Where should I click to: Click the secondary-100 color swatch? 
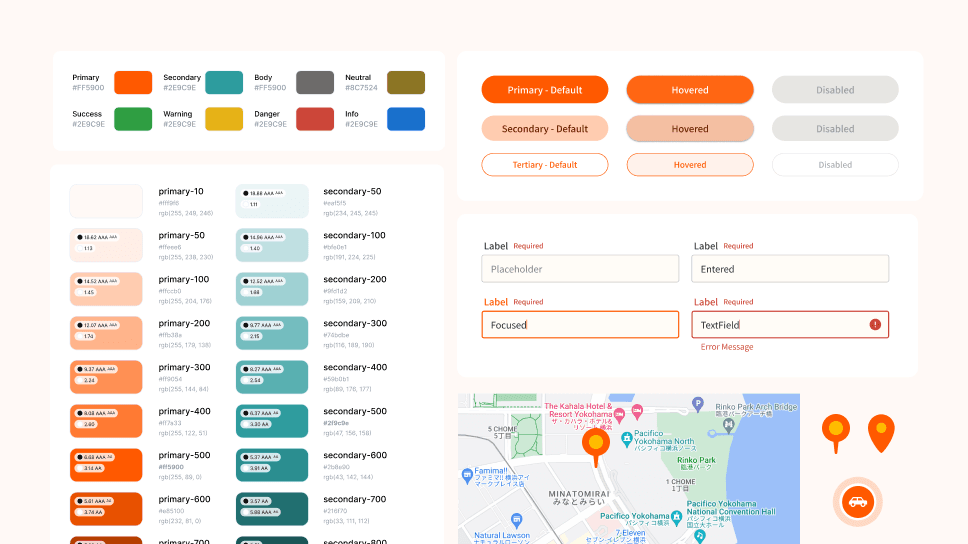coord(272,245)
